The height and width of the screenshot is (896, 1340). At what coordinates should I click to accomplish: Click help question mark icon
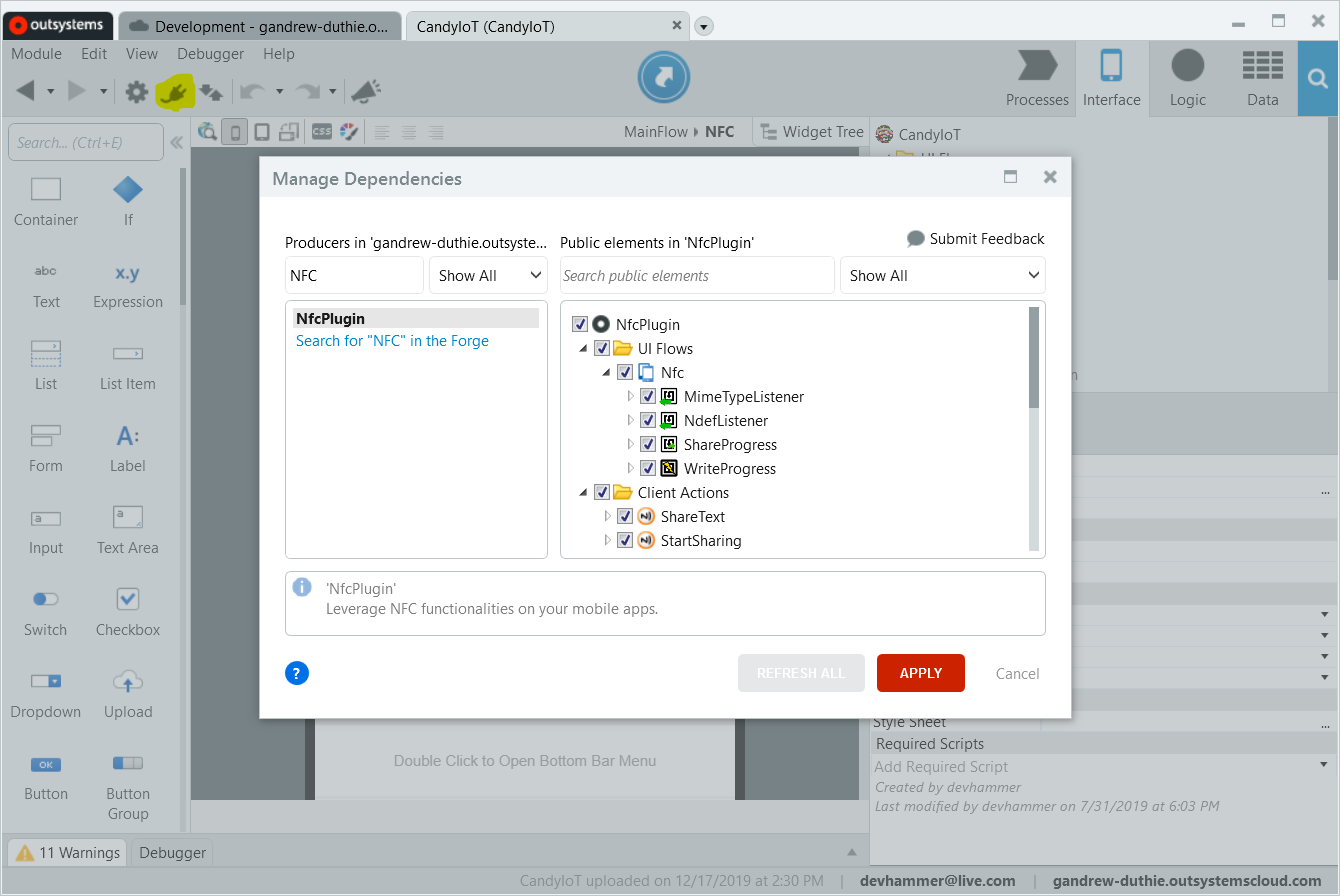click(297, 673)
